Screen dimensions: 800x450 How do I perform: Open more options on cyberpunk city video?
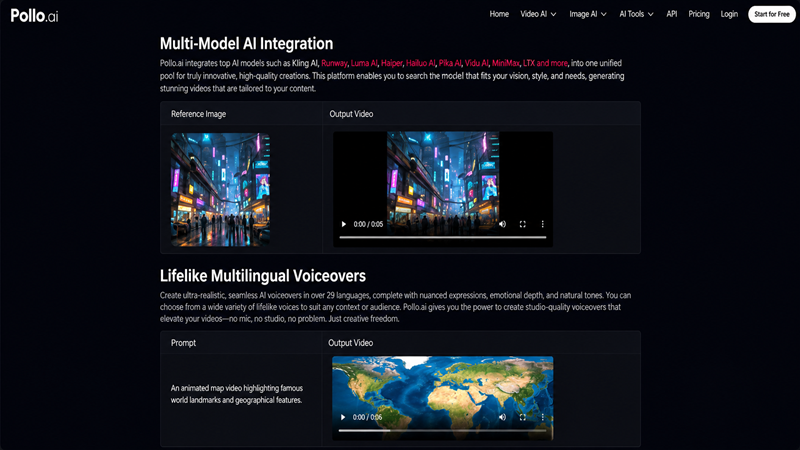542,224
